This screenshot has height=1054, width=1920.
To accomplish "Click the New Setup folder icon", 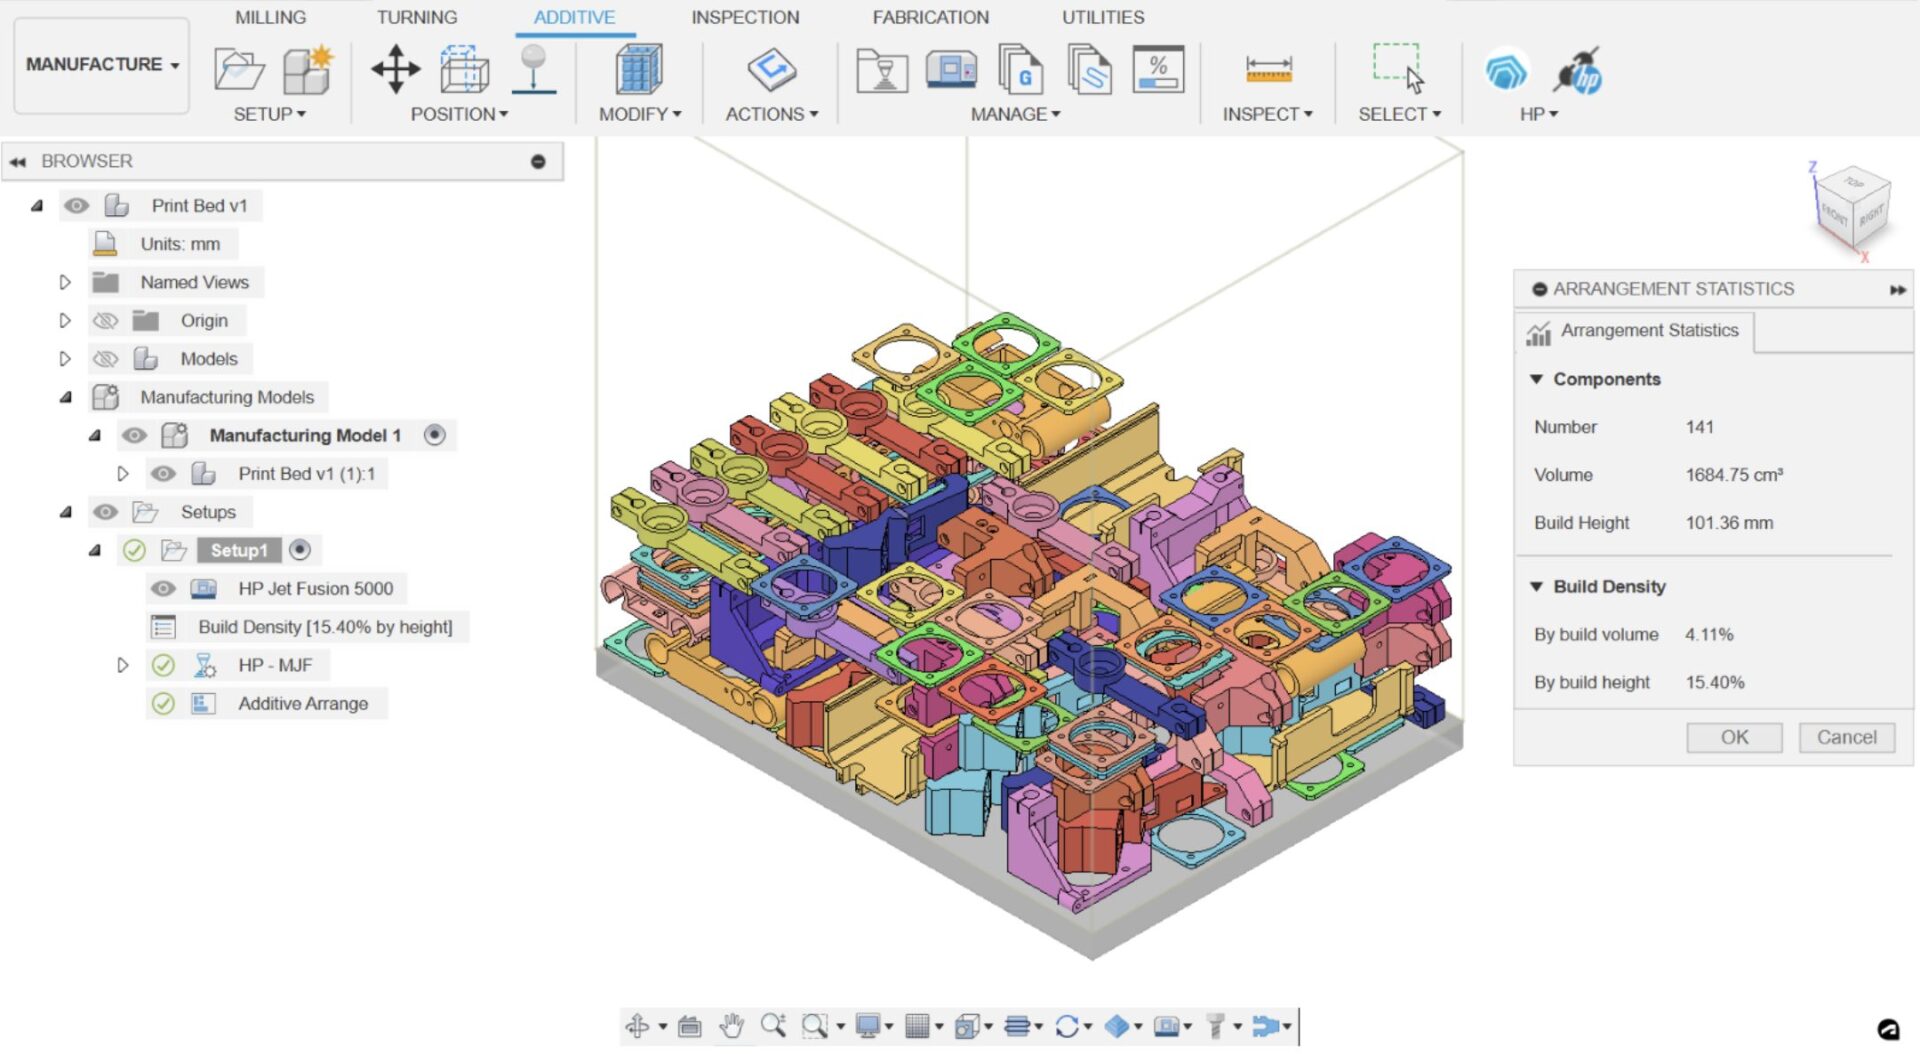I will pos(238,69).
